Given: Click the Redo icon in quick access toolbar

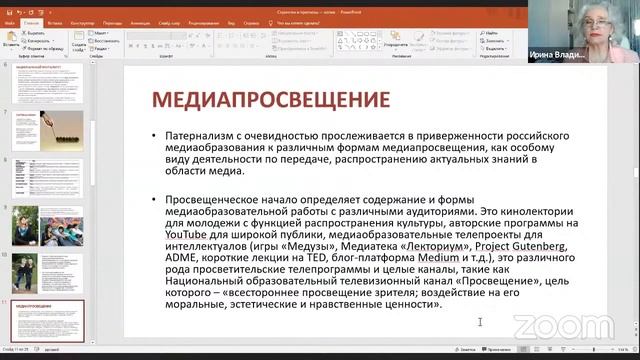Looking at the screenshot, I should tap(31, 13).
